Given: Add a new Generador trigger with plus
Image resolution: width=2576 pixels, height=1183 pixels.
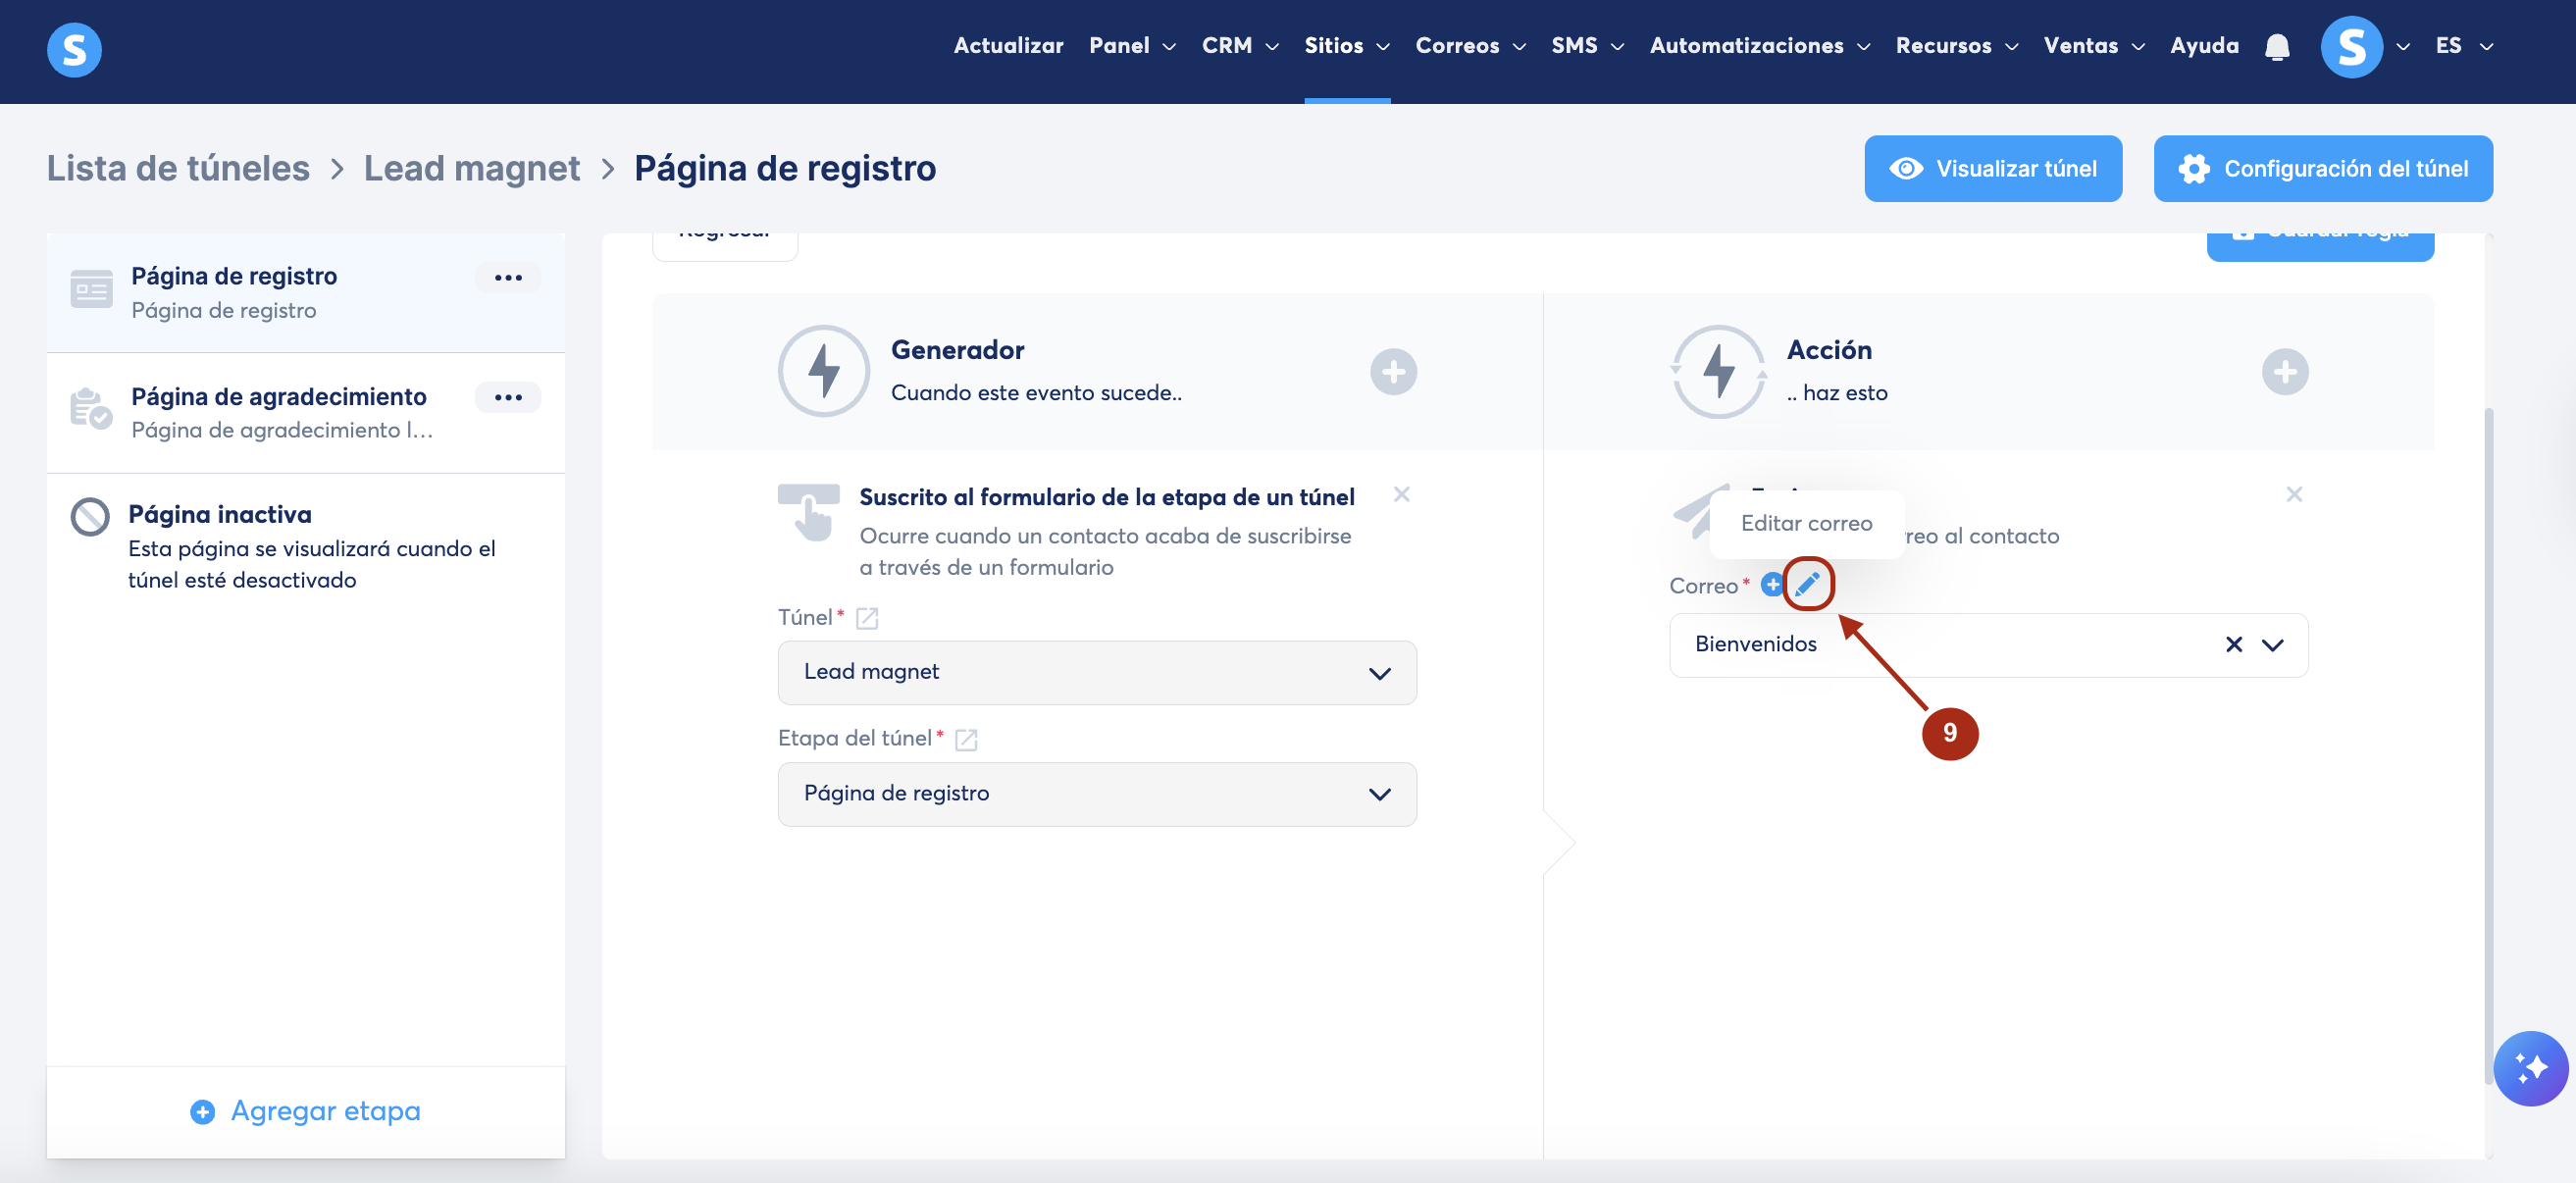Looking at the screenshot, I should click(1393, 372).
